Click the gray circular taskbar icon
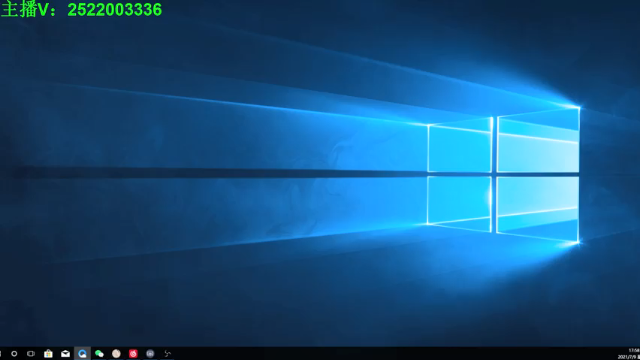The image size is (640, 360). pos(150,353)
